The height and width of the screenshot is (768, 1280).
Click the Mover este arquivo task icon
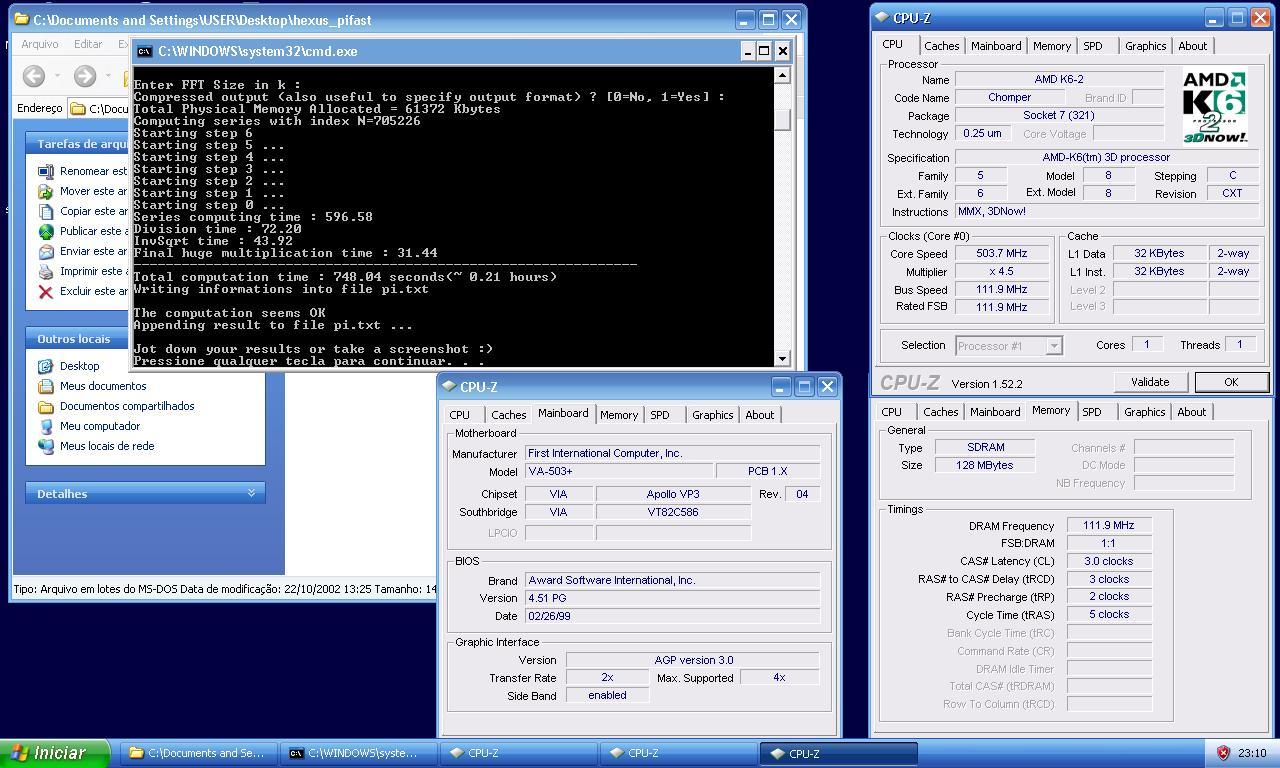click(45, 191)
